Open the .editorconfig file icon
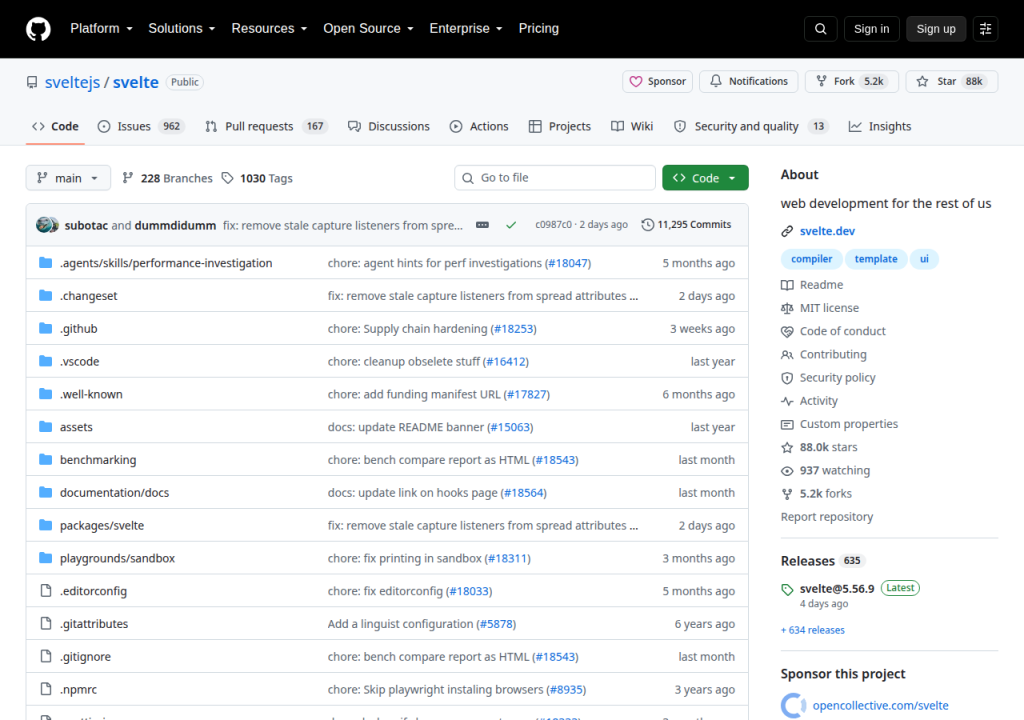1024x720 pixels. pos(45,591)
